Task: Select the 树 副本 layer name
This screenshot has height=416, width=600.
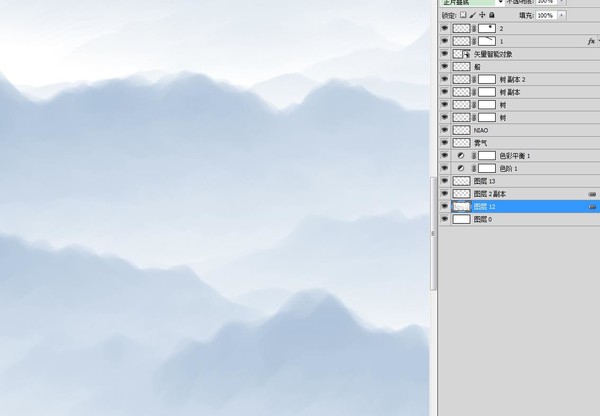Action: coord(510,92)
